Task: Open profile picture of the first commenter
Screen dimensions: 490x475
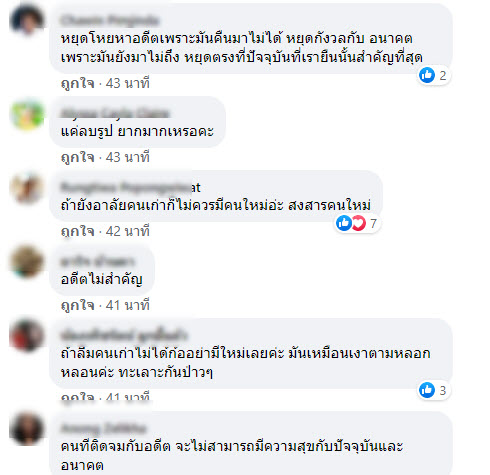Action: pos(26,19)
